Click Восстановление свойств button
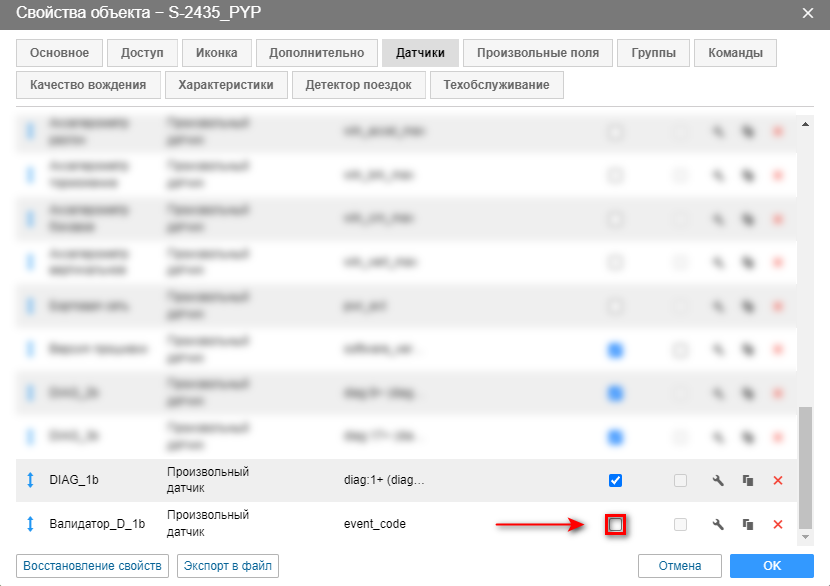This screenshot has height=586, width=830. pyautogui.click(x=93, y=566)
